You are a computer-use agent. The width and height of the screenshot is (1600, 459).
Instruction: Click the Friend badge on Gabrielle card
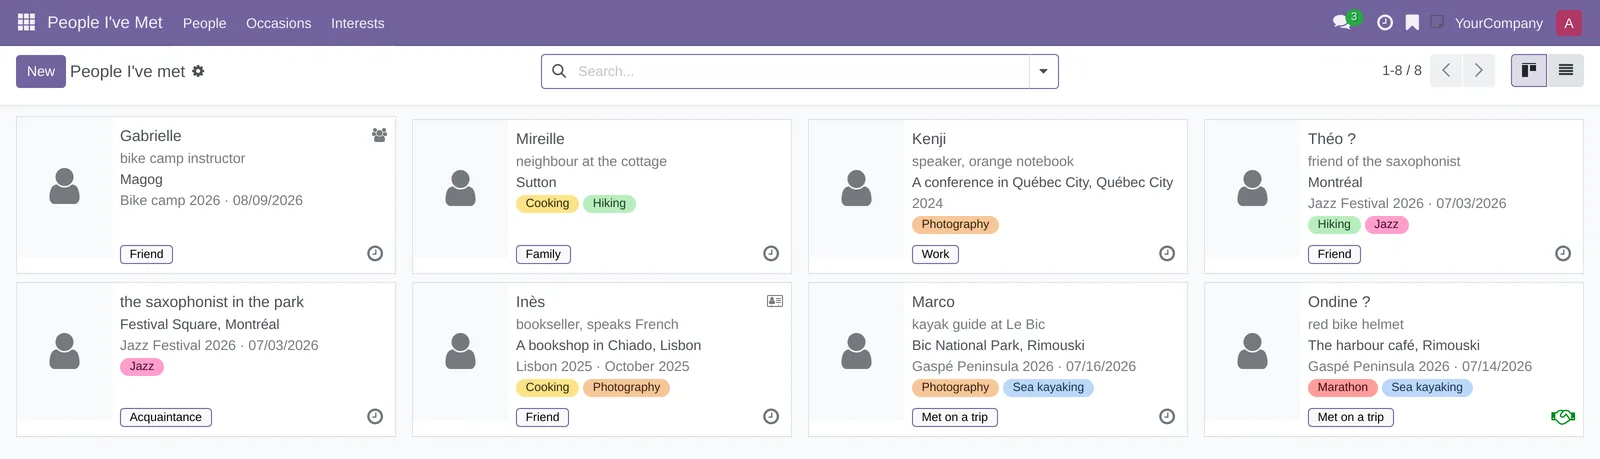coord(146,254)
